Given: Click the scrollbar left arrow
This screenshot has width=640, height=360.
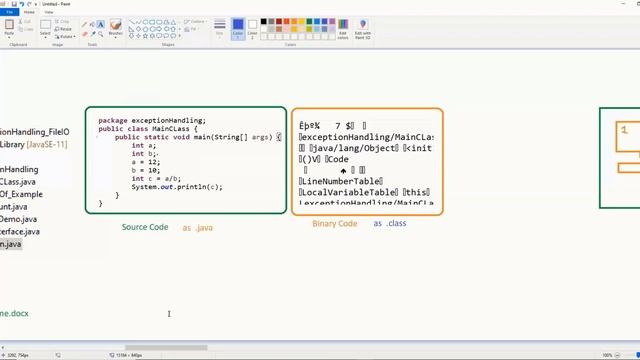Looking at the screenshot, I should (2, 348).
